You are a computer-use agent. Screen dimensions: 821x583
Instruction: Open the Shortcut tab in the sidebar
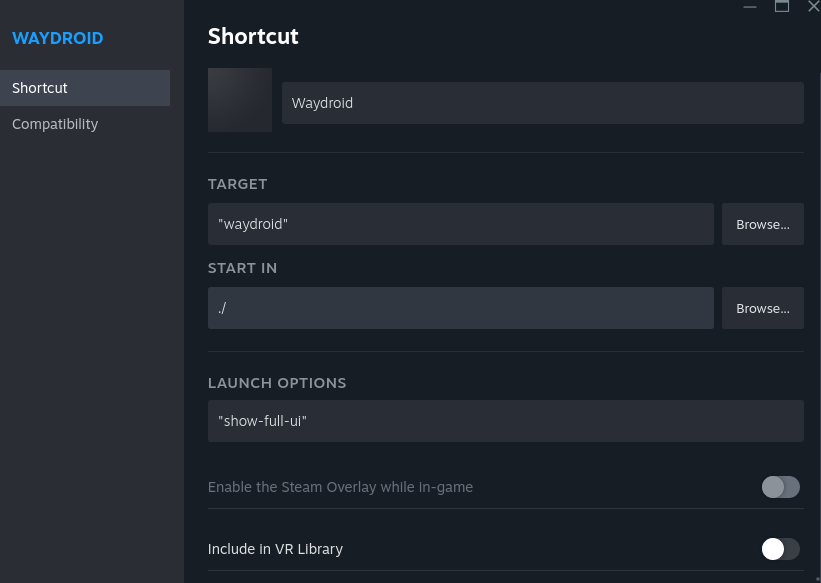click(x=85, y=88)
